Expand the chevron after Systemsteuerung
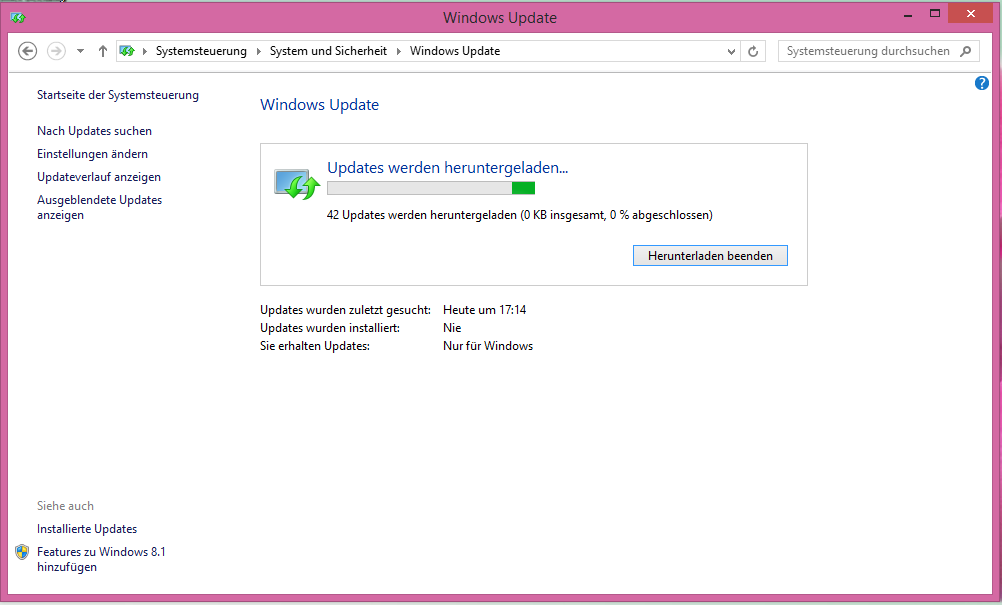The width and height of the screenshot is (1002, 605). coord(259,51)
